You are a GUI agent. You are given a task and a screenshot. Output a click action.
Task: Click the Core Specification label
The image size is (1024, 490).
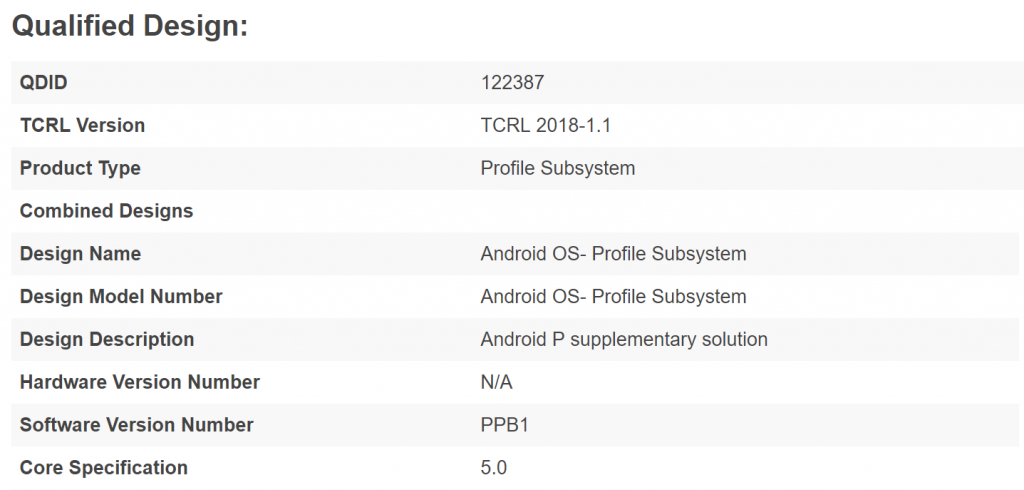tap(104, 468)
